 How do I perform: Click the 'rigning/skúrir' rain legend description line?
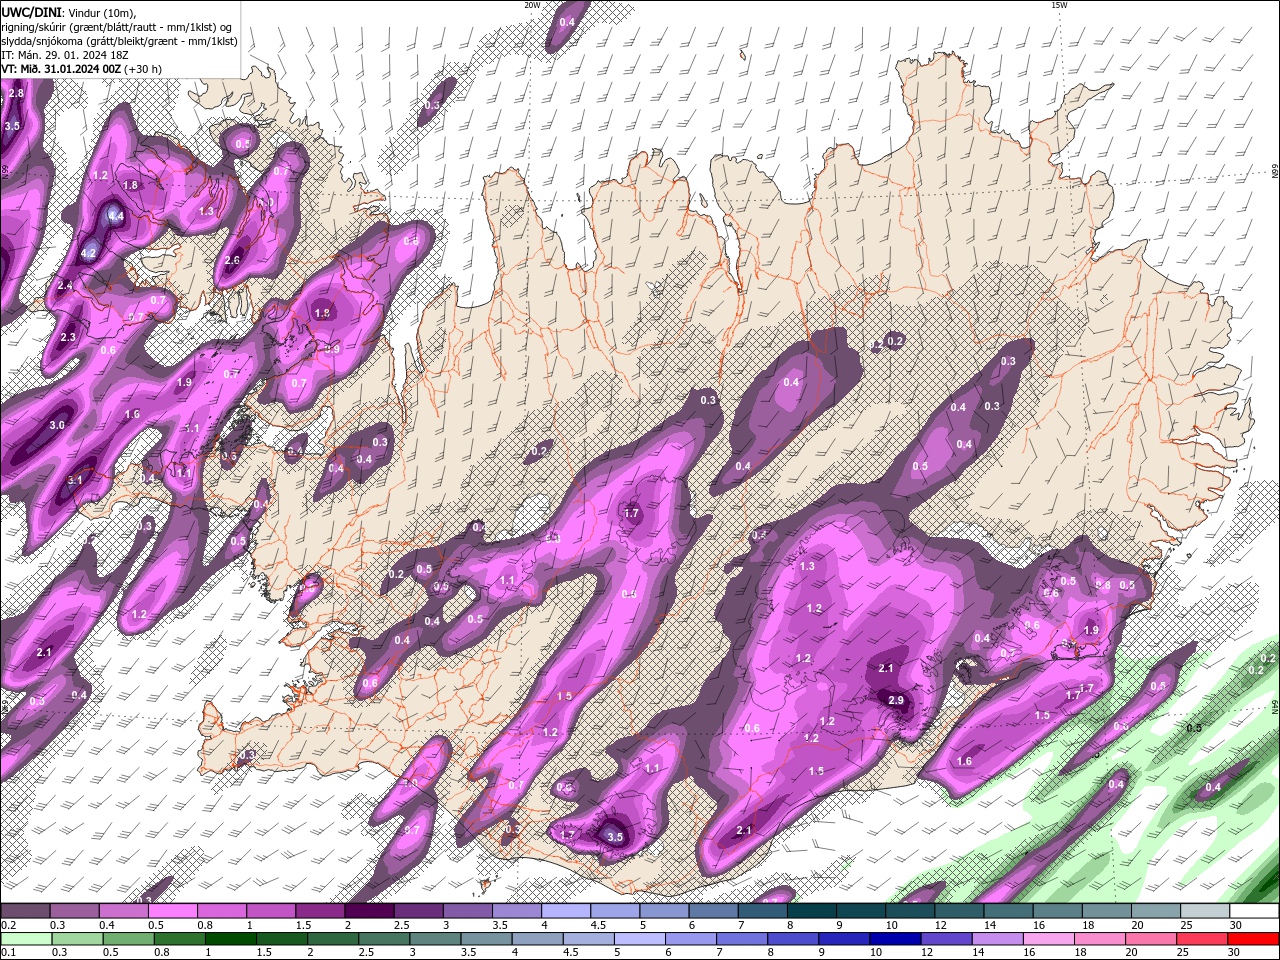[x=117, y=26]
